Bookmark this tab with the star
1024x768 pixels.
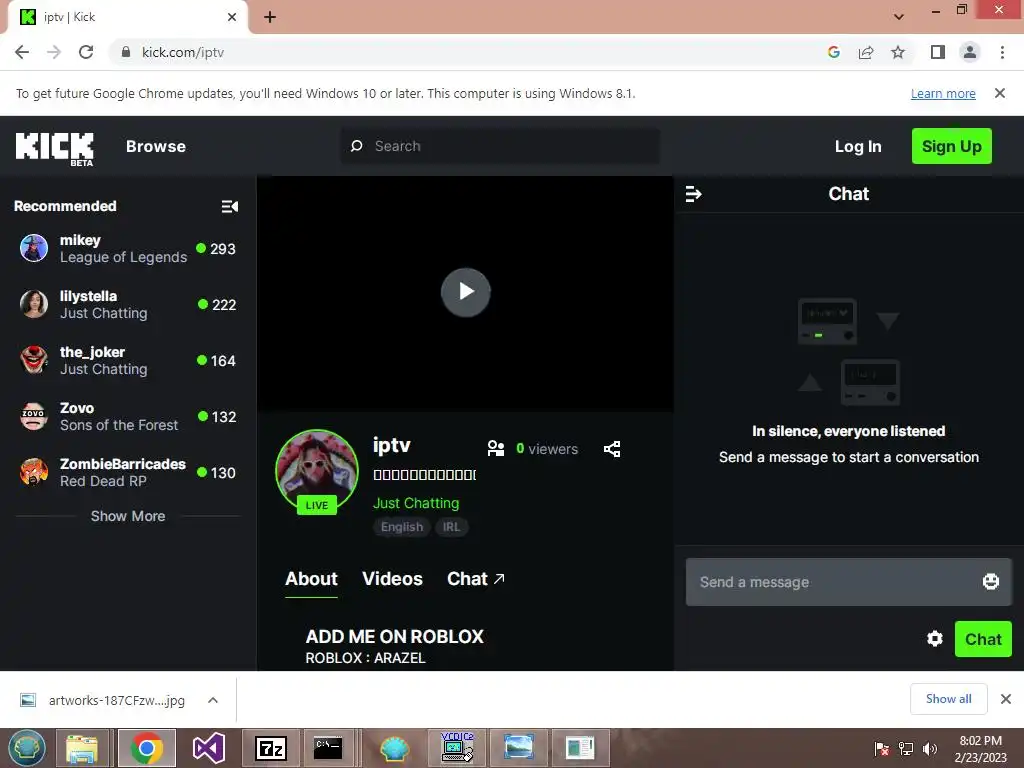pos(898,52)
